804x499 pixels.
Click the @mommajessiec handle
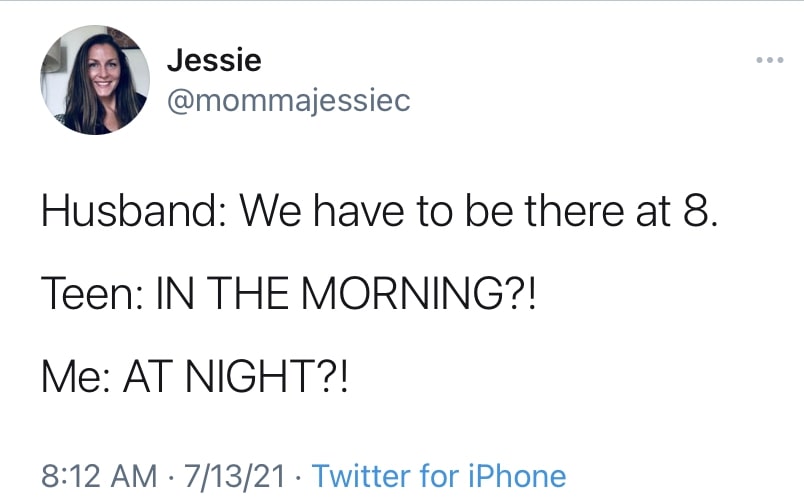(288, 101)
